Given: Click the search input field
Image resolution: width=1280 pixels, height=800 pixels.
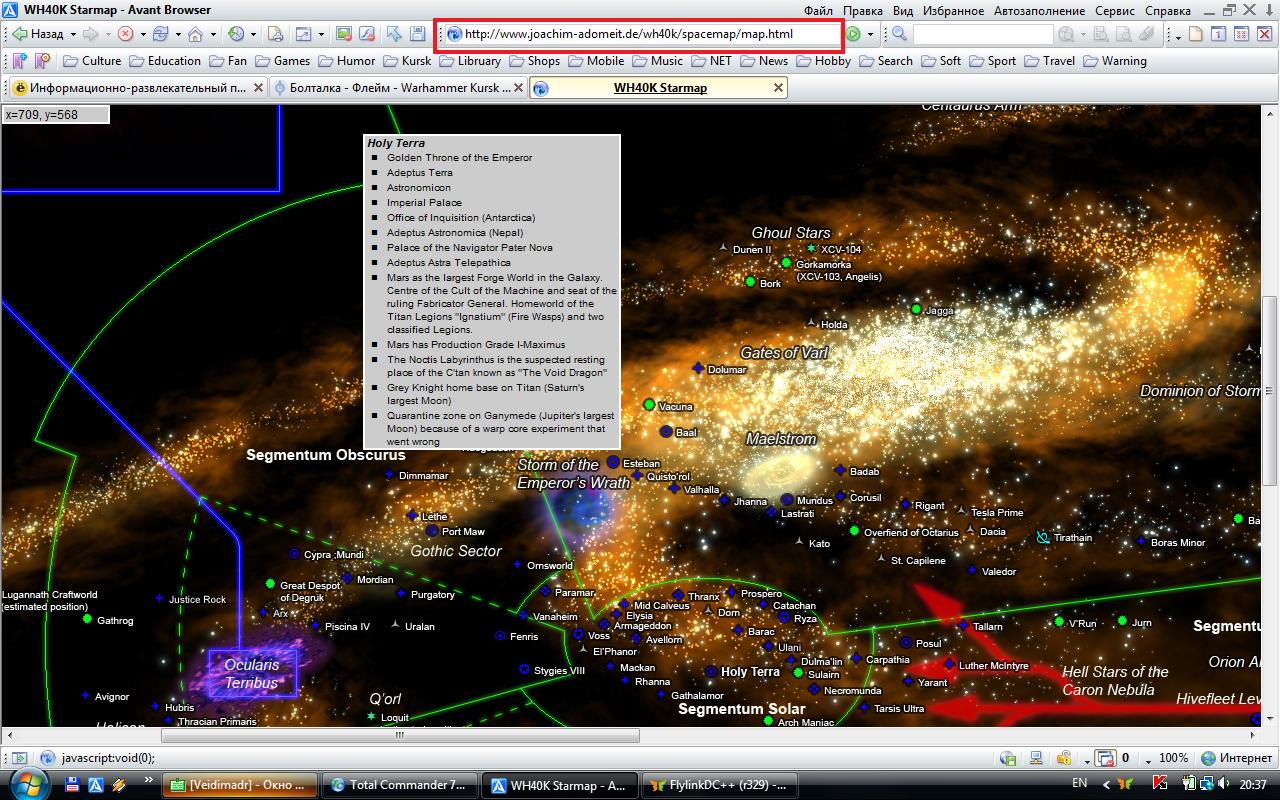Looking at the screenshot, I should click(983, 34).
